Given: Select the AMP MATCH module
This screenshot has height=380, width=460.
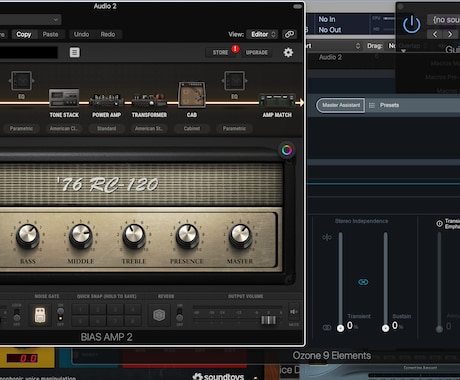Looking at the screenshot, I should (x=277, y=101).
